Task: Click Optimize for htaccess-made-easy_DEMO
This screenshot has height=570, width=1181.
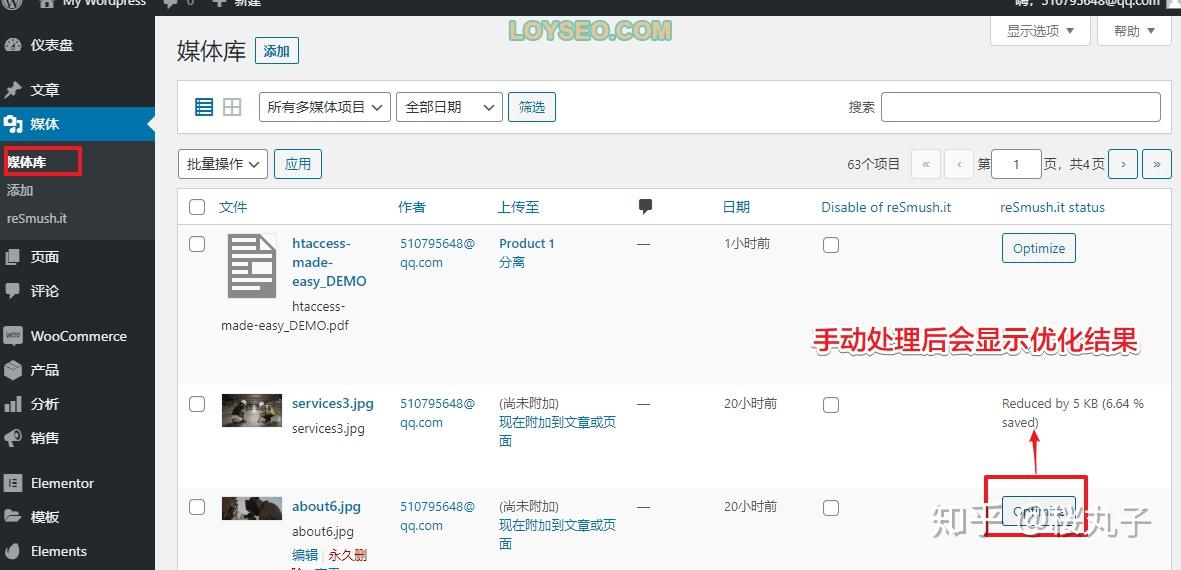Action: coord(1039,248)
